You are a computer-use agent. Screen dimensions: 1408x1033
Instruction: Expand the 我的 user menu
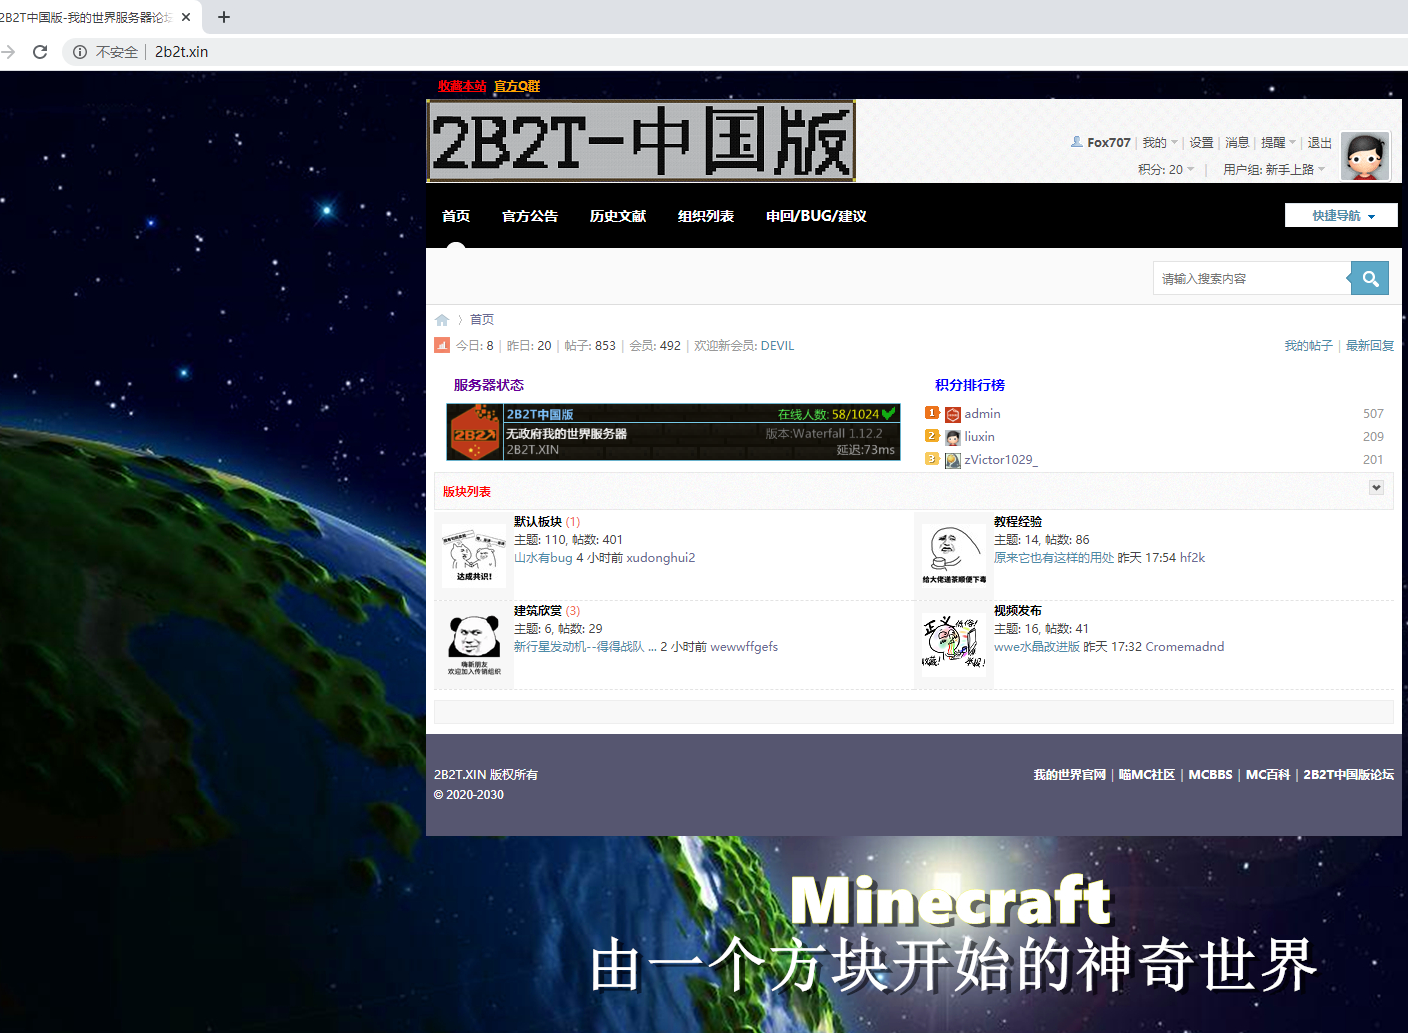[1160, 143]
